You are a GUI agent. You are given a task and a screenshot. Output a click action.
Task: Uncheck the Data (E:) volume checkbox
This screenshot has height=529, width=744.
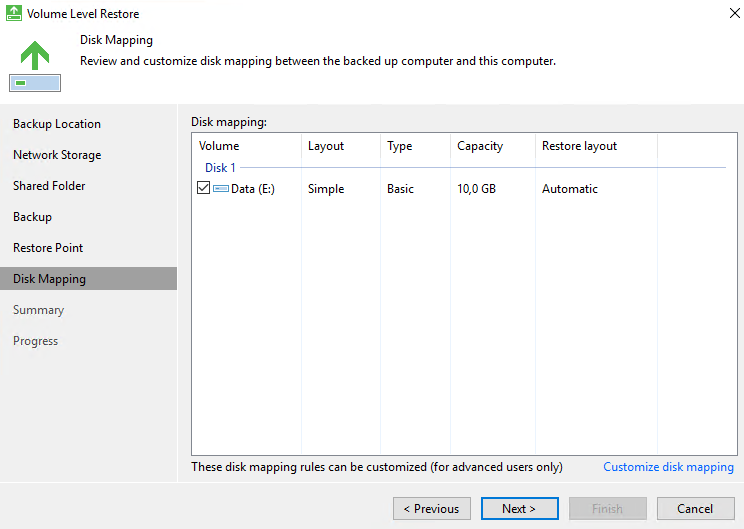(204, 188)
